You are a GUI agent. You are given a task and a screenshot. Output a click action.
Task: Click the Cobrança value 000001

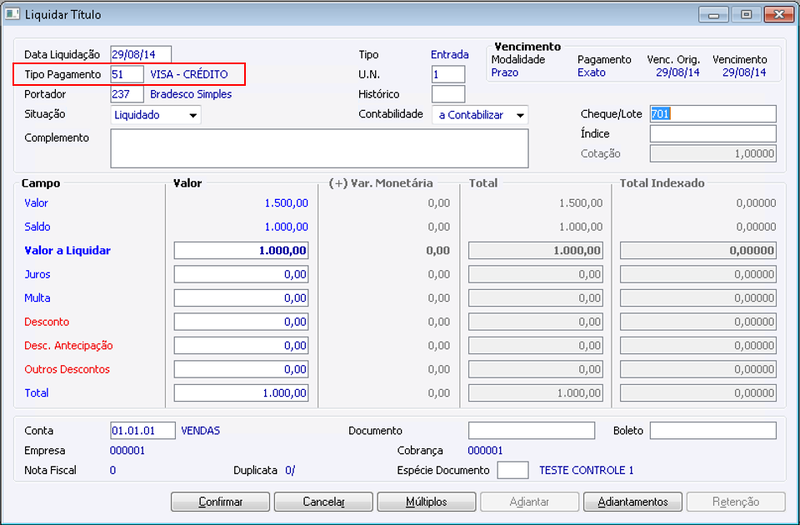coord(485,451)
